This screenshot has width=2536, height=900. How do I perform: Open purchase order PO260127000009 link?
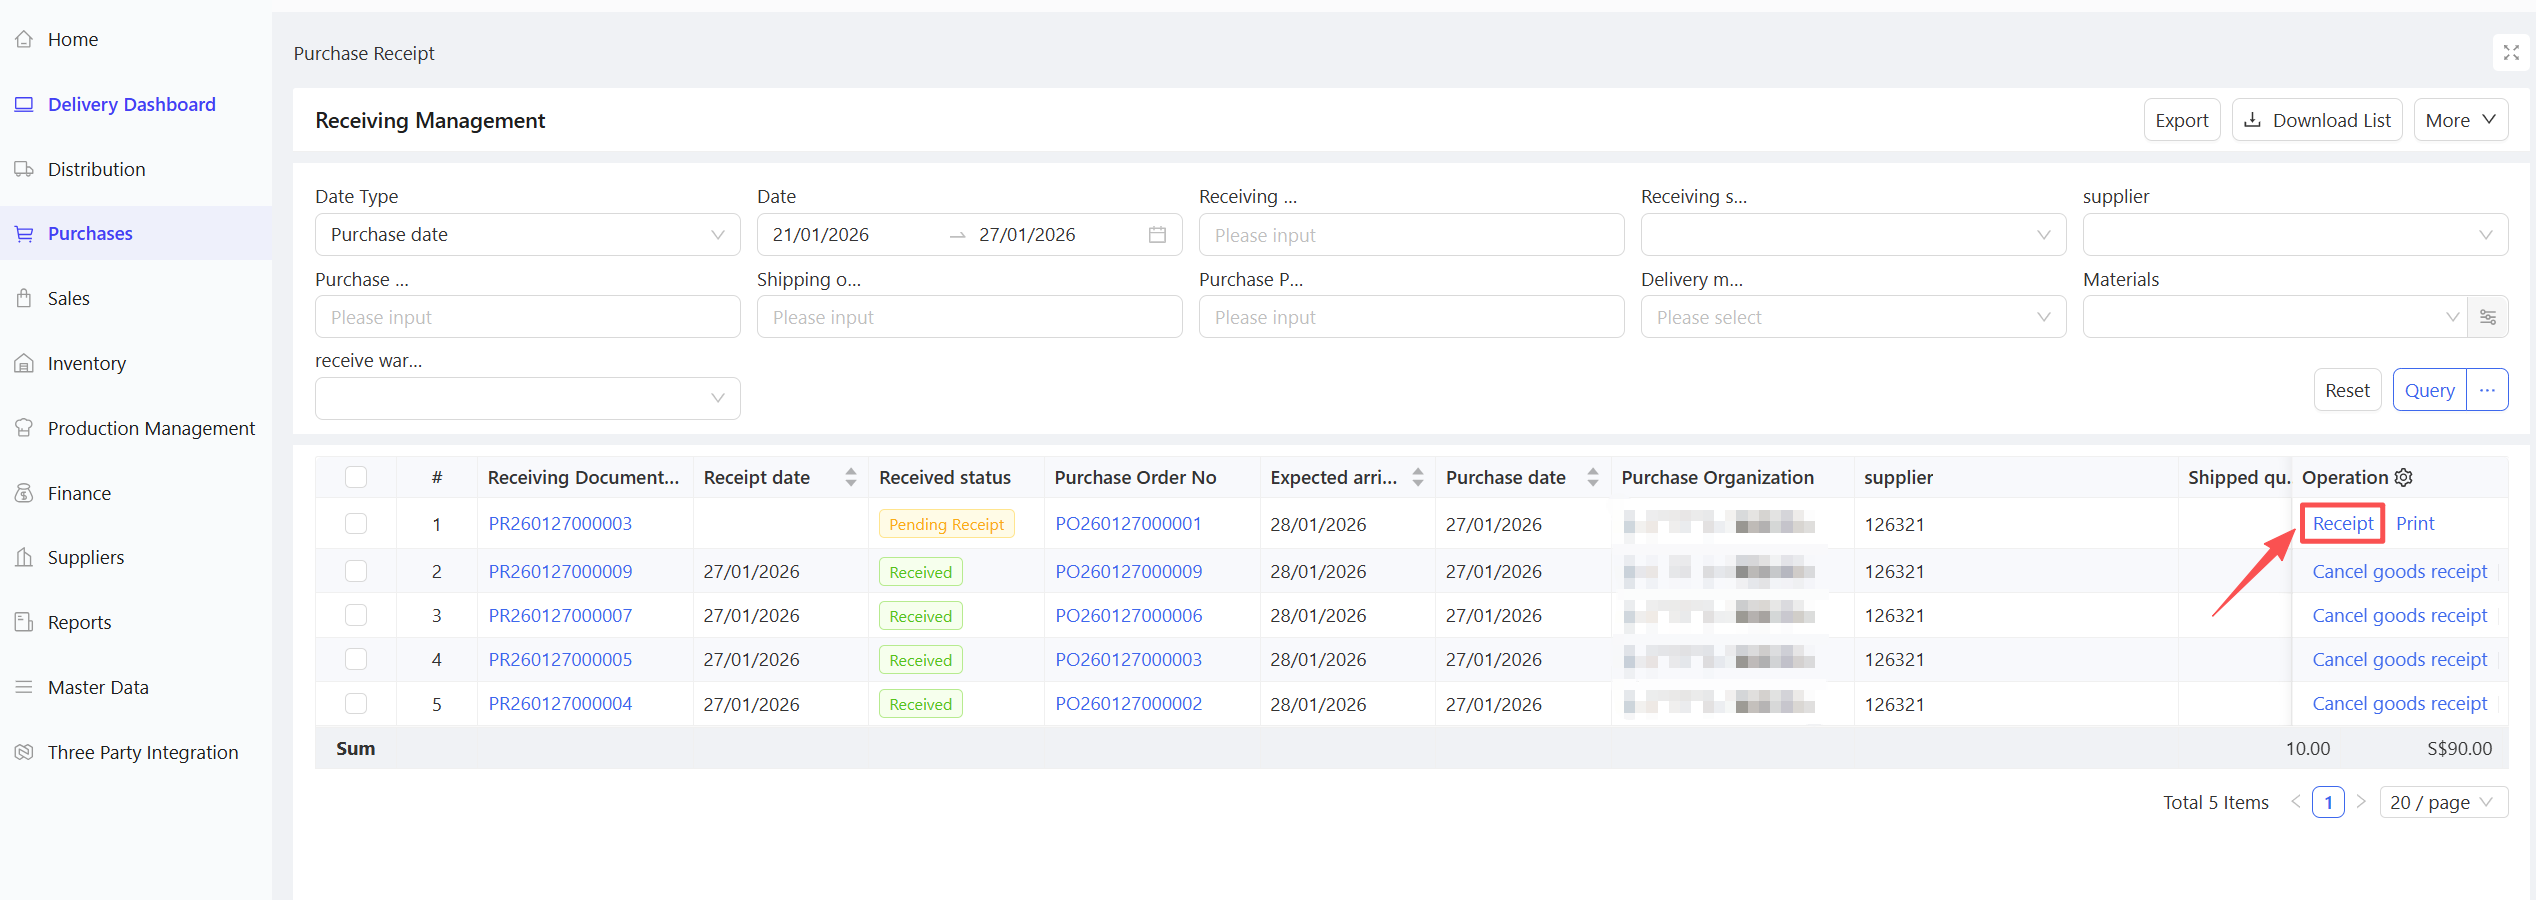point(1128,572)
